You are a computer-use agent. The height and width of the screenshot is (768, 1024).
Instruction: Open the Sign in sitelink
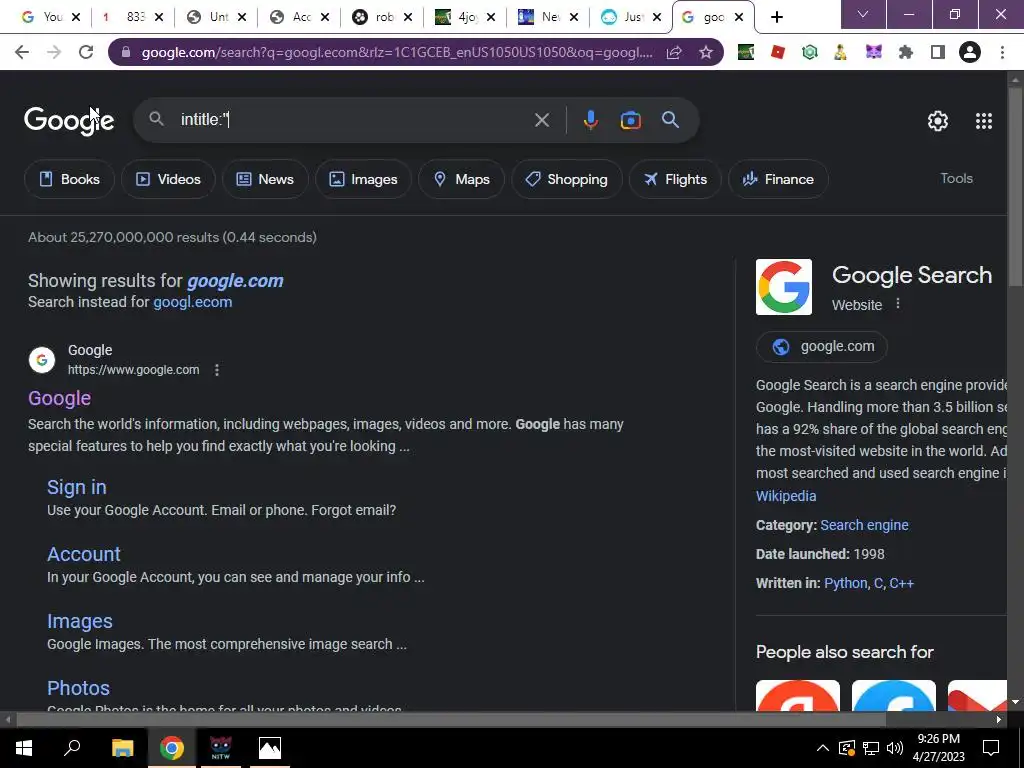[76, 487]
